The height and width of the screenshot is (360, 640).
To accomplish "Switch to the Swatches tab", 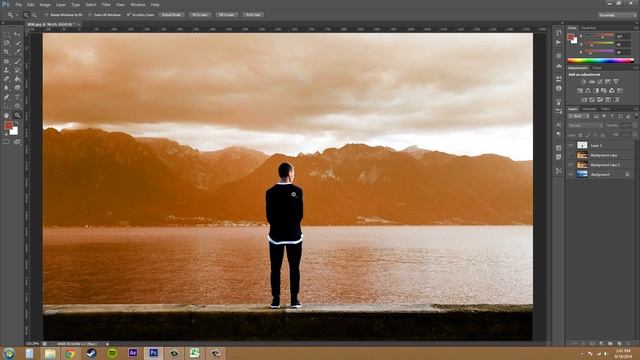I will [589, 28].
